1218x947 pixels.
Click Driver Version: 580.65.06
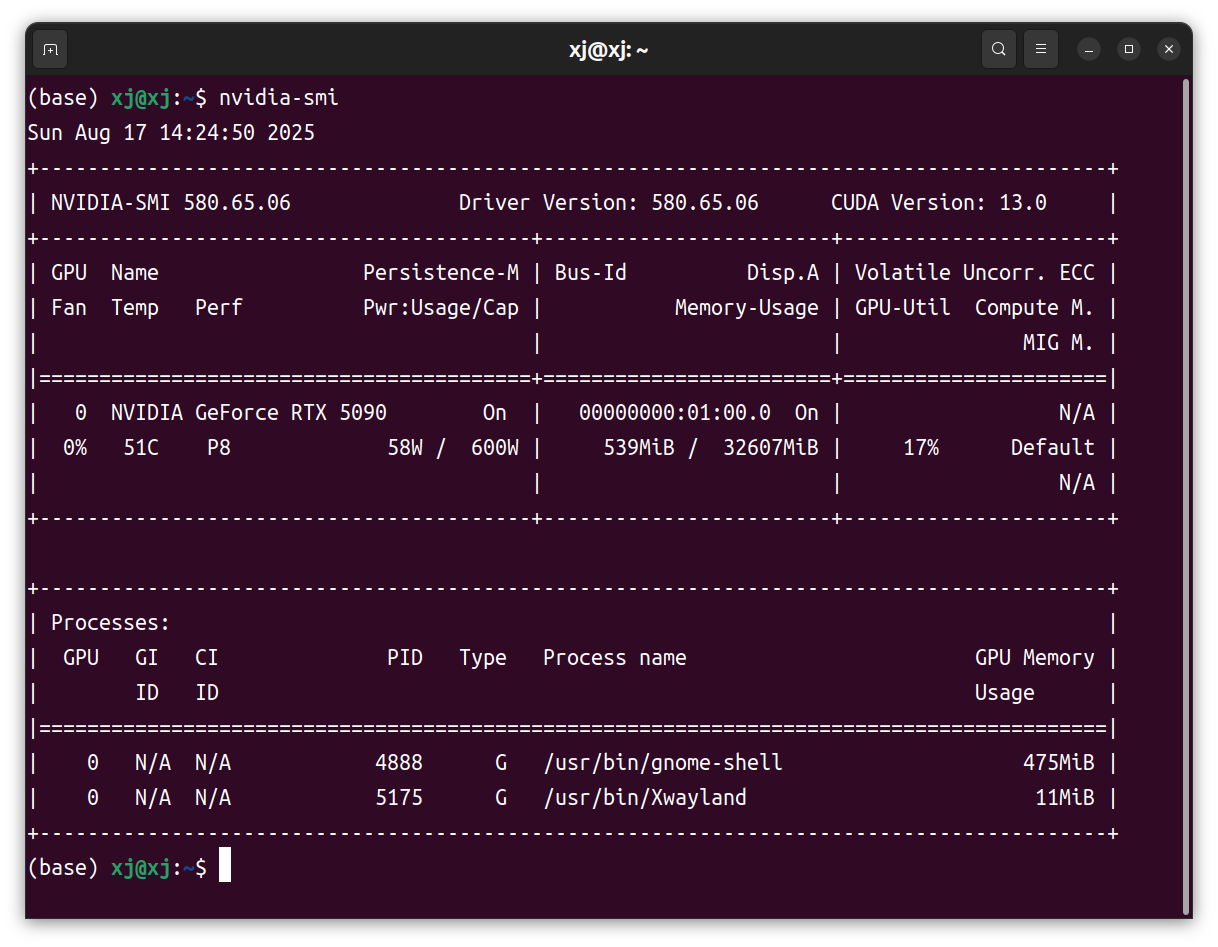pyautogui.click(x=609, y=203)
